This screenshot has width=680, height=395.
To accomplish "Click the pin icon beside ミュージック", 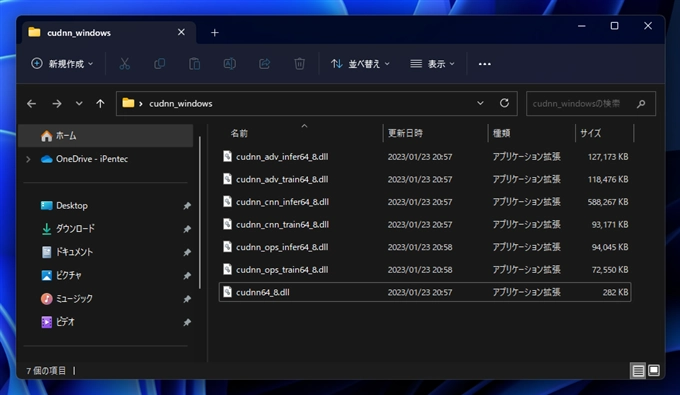I will [187, 299].
